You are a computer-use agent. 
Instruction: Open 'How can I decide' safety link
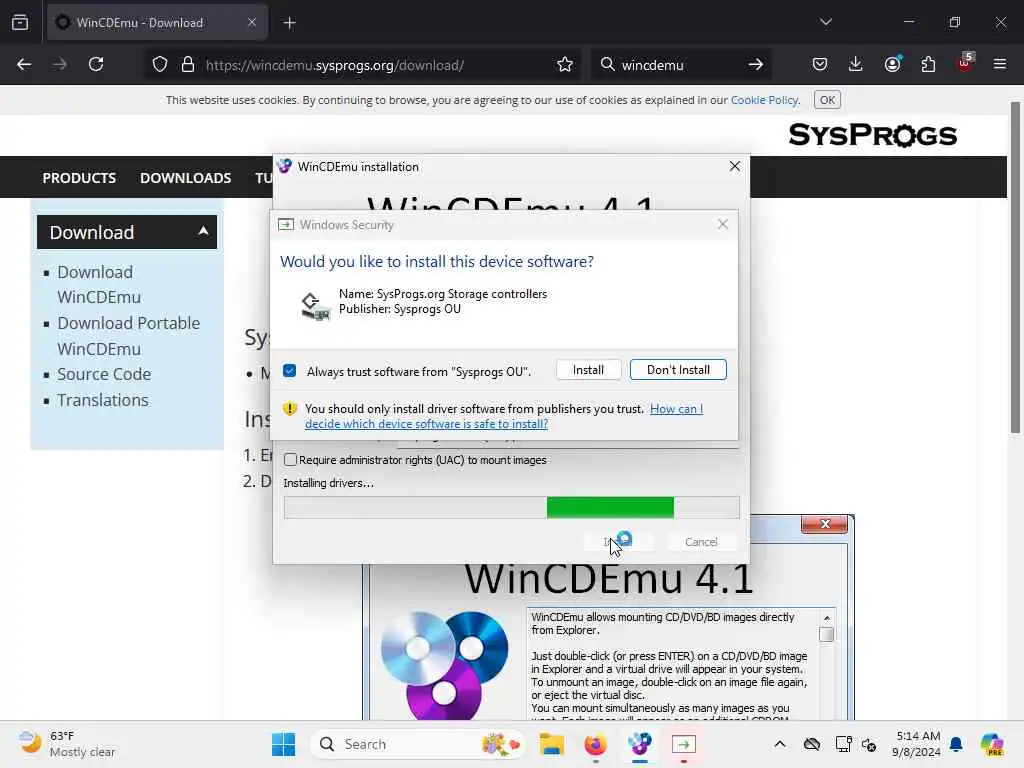[x=504, y=416]
